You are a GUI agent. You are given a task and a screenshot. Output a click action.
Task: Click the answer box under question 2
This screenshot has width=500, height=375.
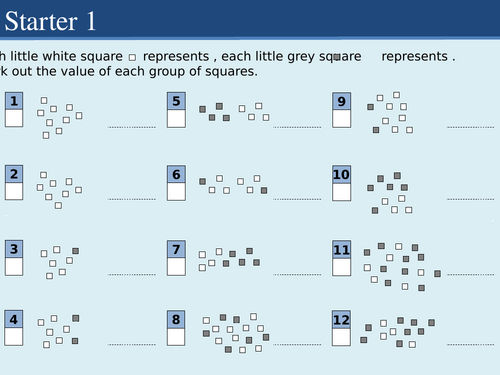(x=14, y=191)
